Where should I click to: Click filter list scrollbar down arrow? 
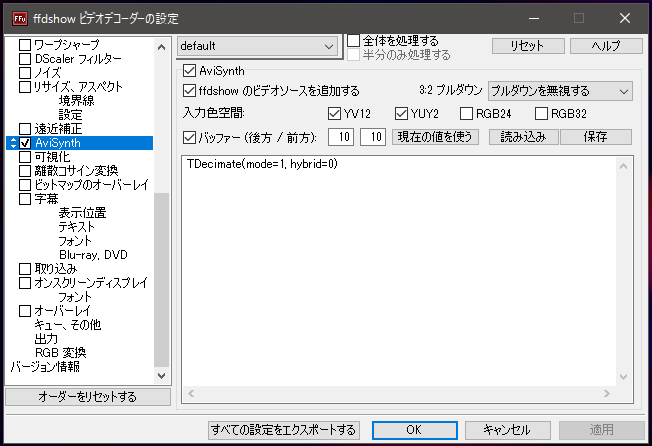(x=161, y=376)
